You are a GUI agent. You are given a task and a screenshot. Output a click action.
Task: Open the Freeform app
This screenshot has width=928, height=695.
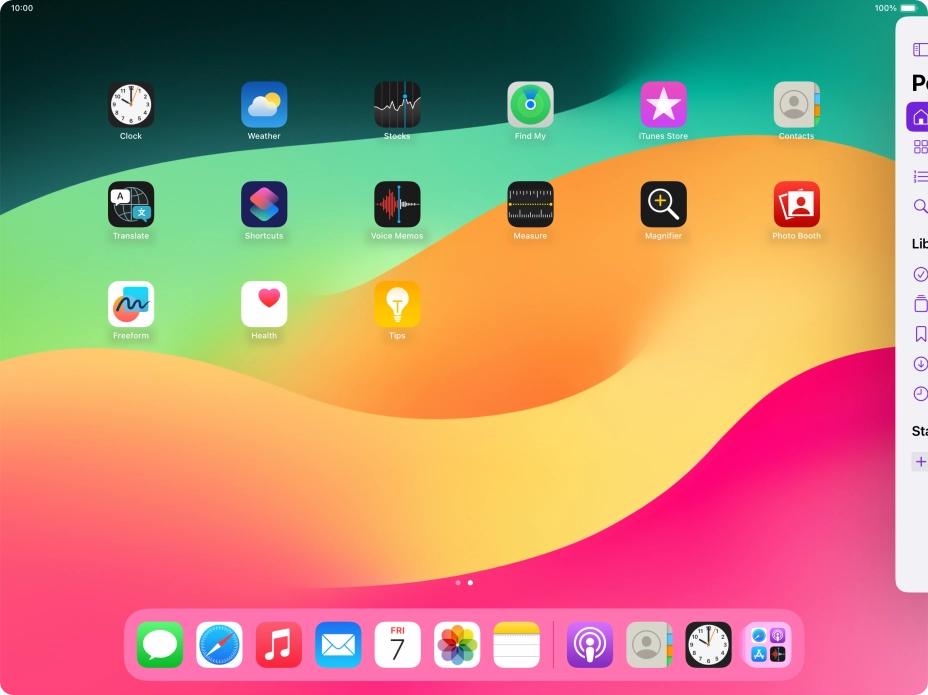(x=131, y=305)
